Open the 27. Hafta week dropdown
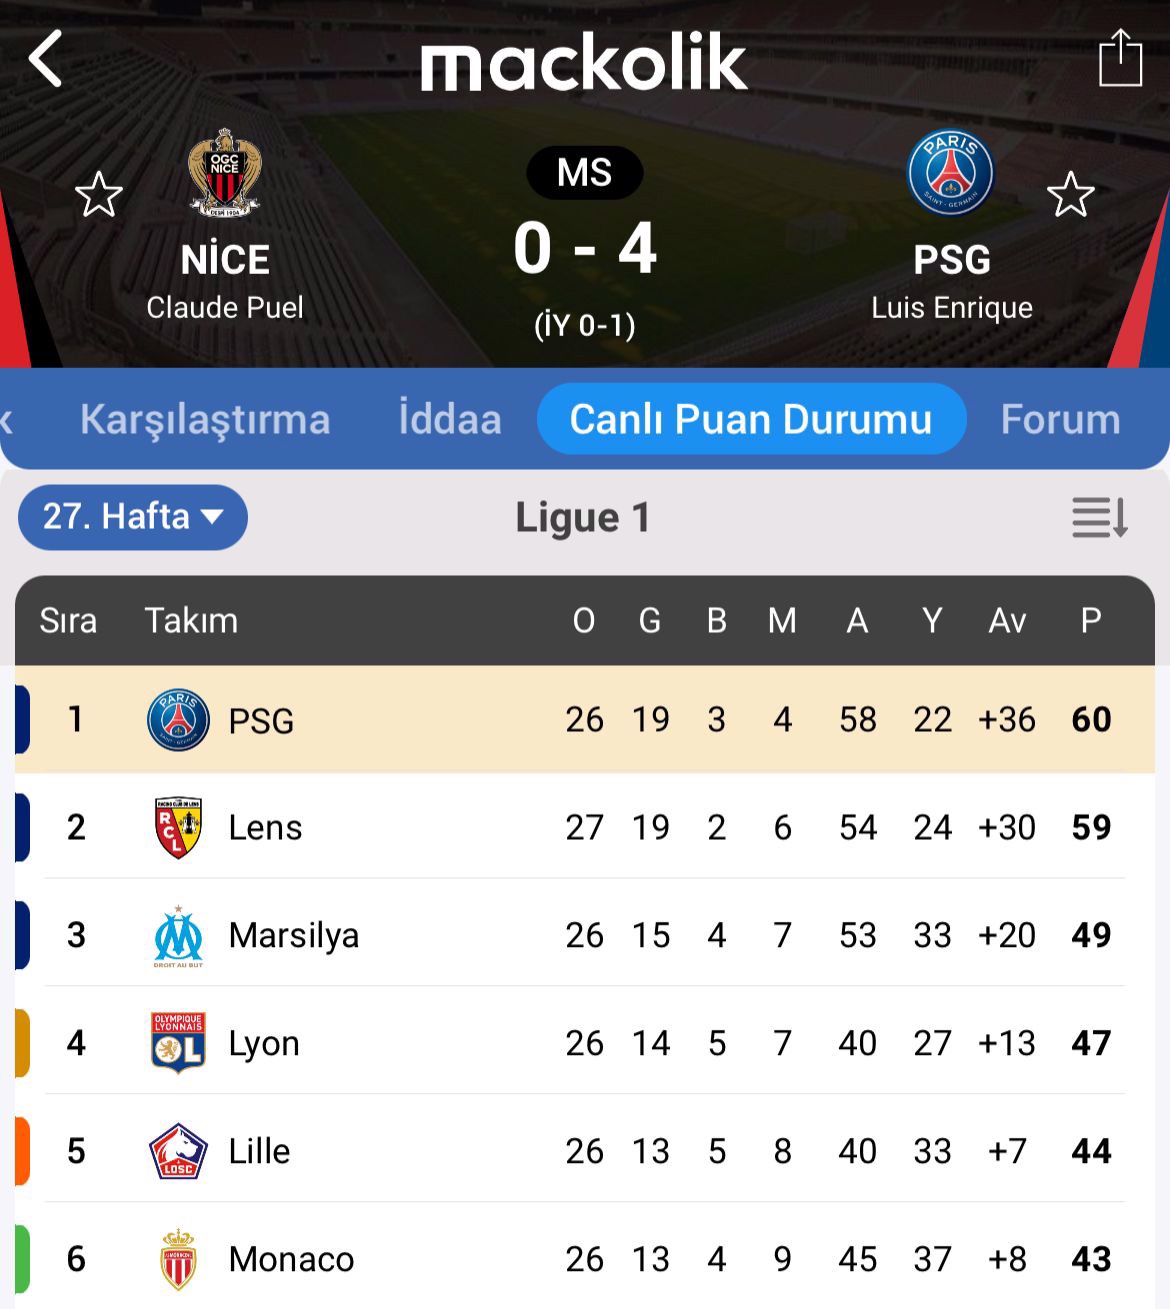The width and height of the screenshot is (1170, 1309). (132, 517)
